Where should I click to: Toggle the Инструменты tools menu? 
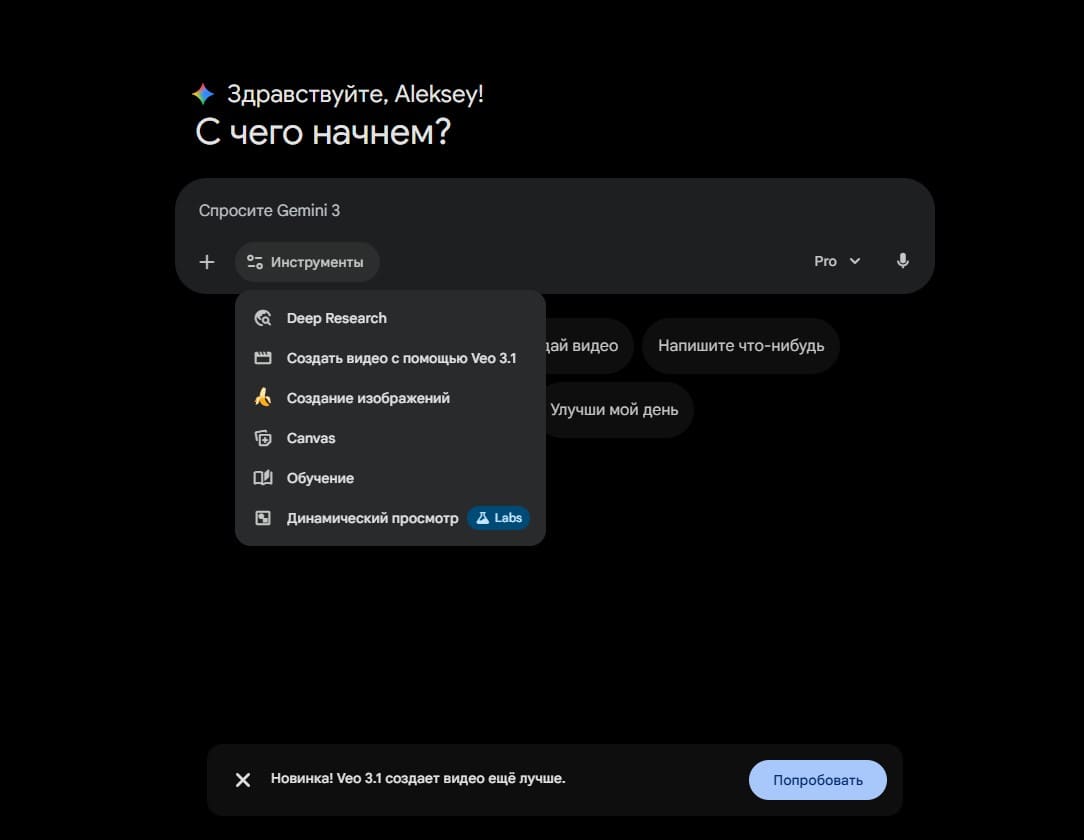[x=306, y=261]
